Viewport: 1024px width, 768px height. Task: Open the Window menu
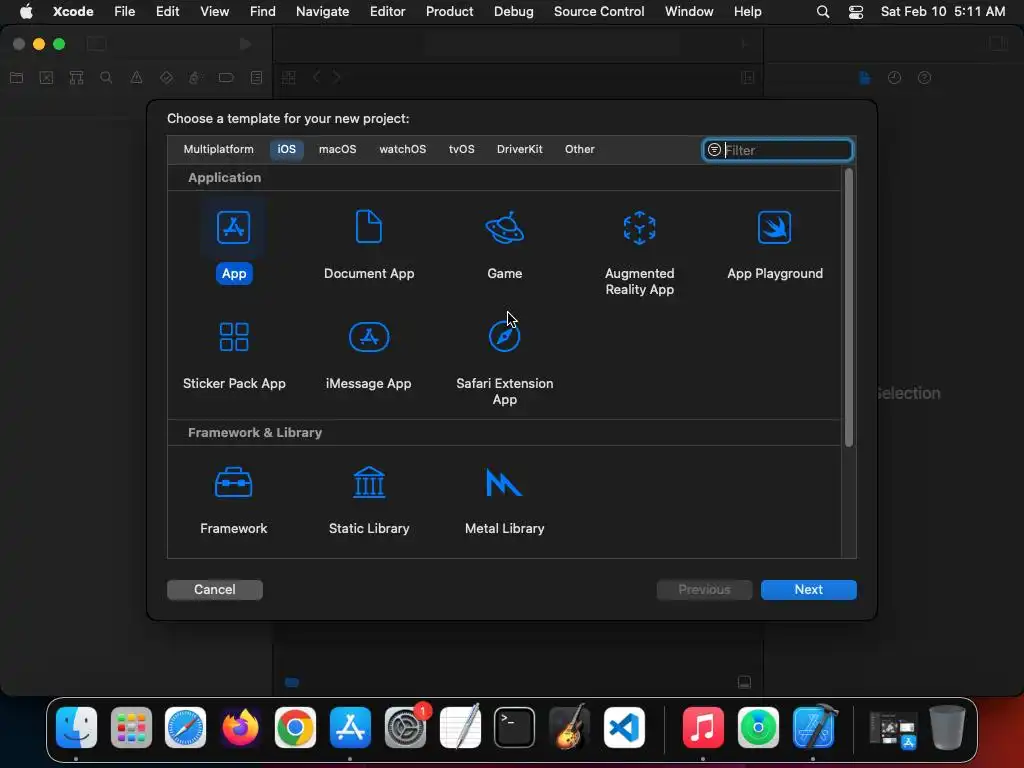point(689,12)
